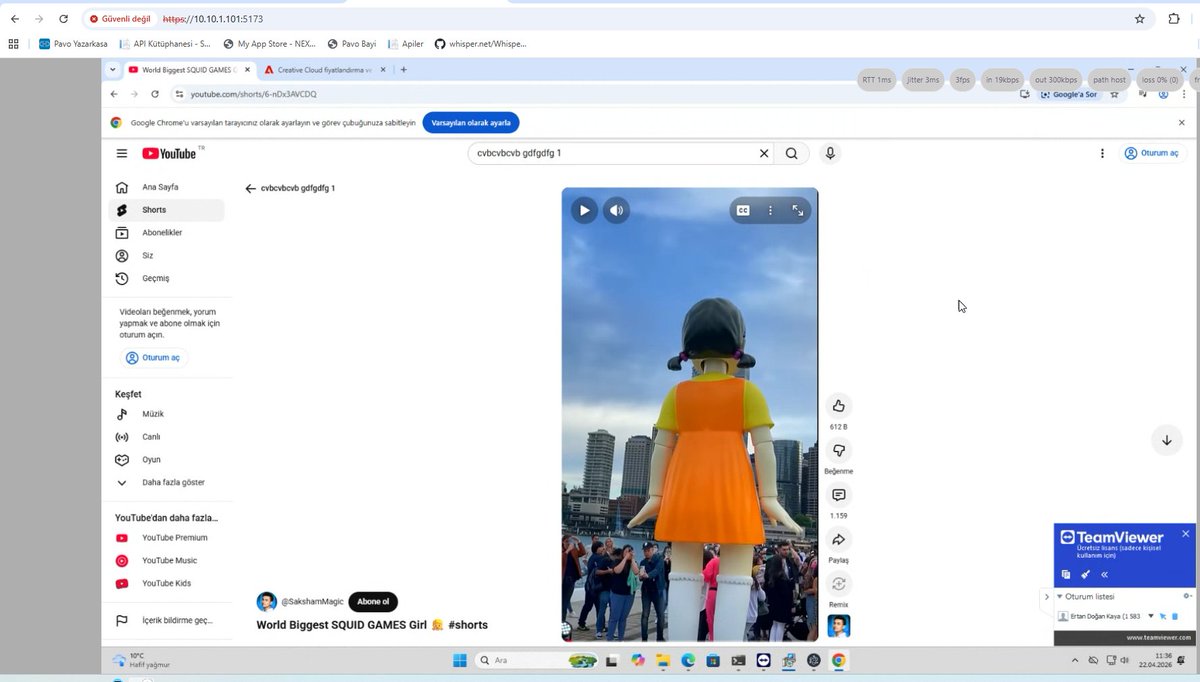Switch to Creative Cloud fiyatlandırma tab
This screenshot has width=1200, height=682.
point(325,70)
